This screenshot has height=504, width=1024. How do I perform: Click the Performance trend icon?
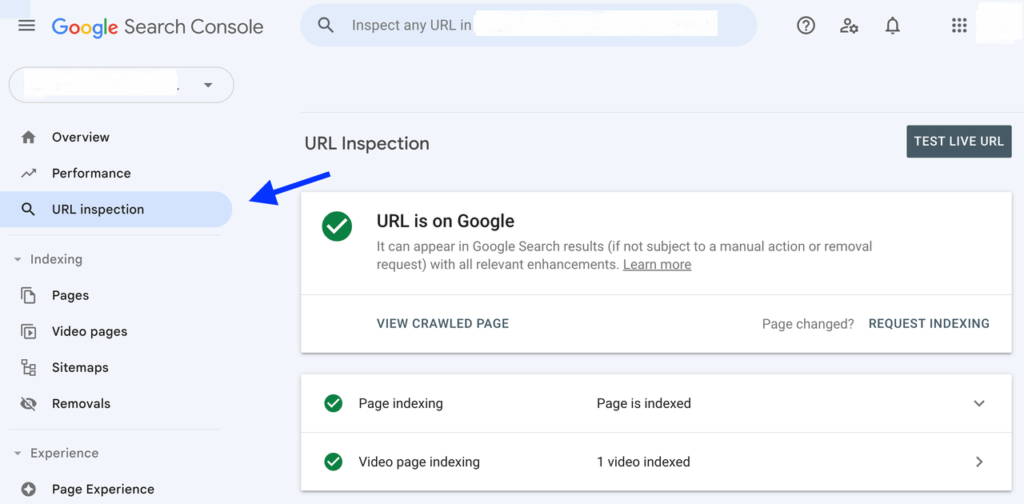coord(28,174)
